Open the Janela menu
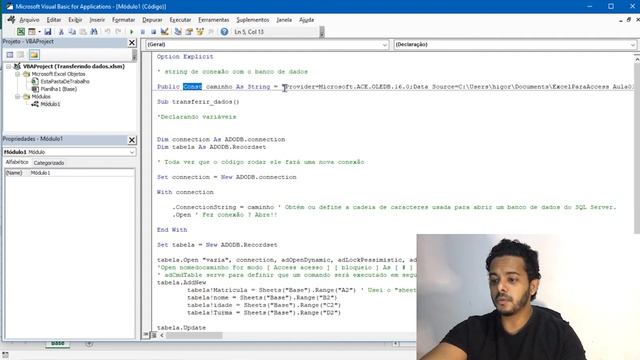 (x=284, y=20)
